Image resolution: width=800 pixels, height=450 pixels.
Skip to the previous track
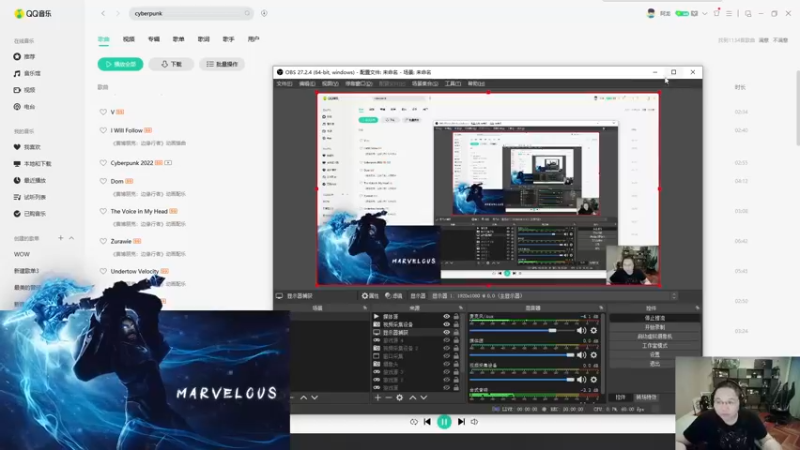(x=428, y=422)
